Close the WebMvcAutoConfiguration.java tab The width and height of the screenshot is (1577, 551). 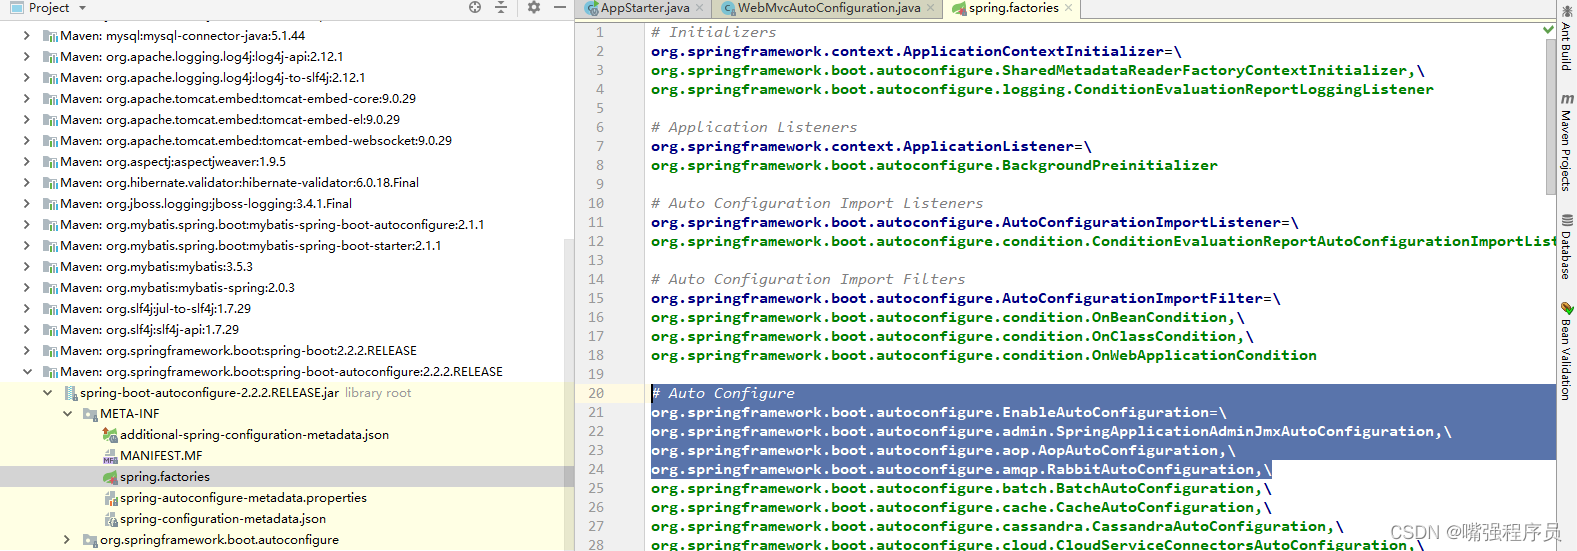(930, 8)
